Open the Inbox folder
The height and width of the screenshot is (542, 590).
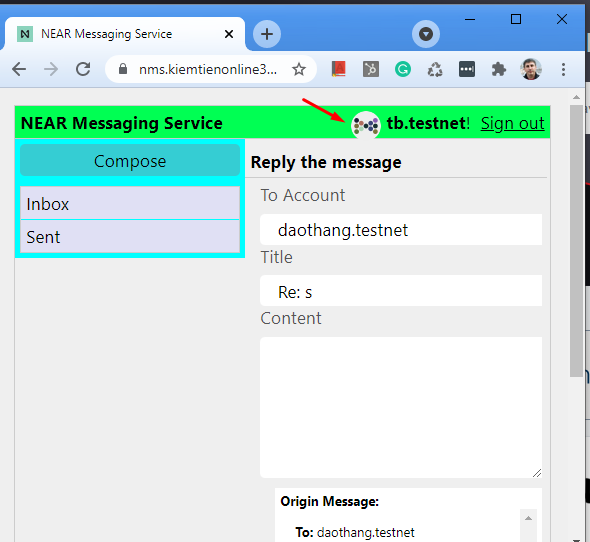(130, 203)
